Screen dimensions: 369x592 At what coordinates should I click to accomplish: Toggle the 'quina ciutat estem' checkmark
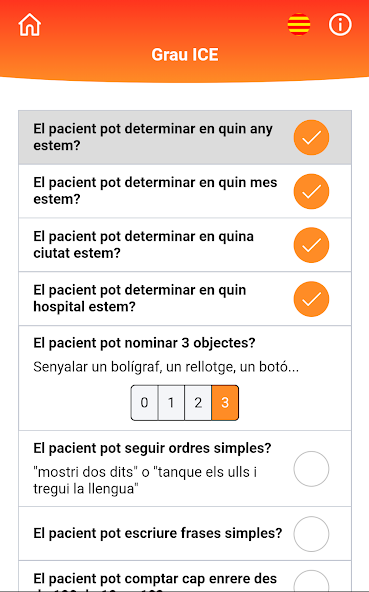pyautogui.click(x=311, y=245)
